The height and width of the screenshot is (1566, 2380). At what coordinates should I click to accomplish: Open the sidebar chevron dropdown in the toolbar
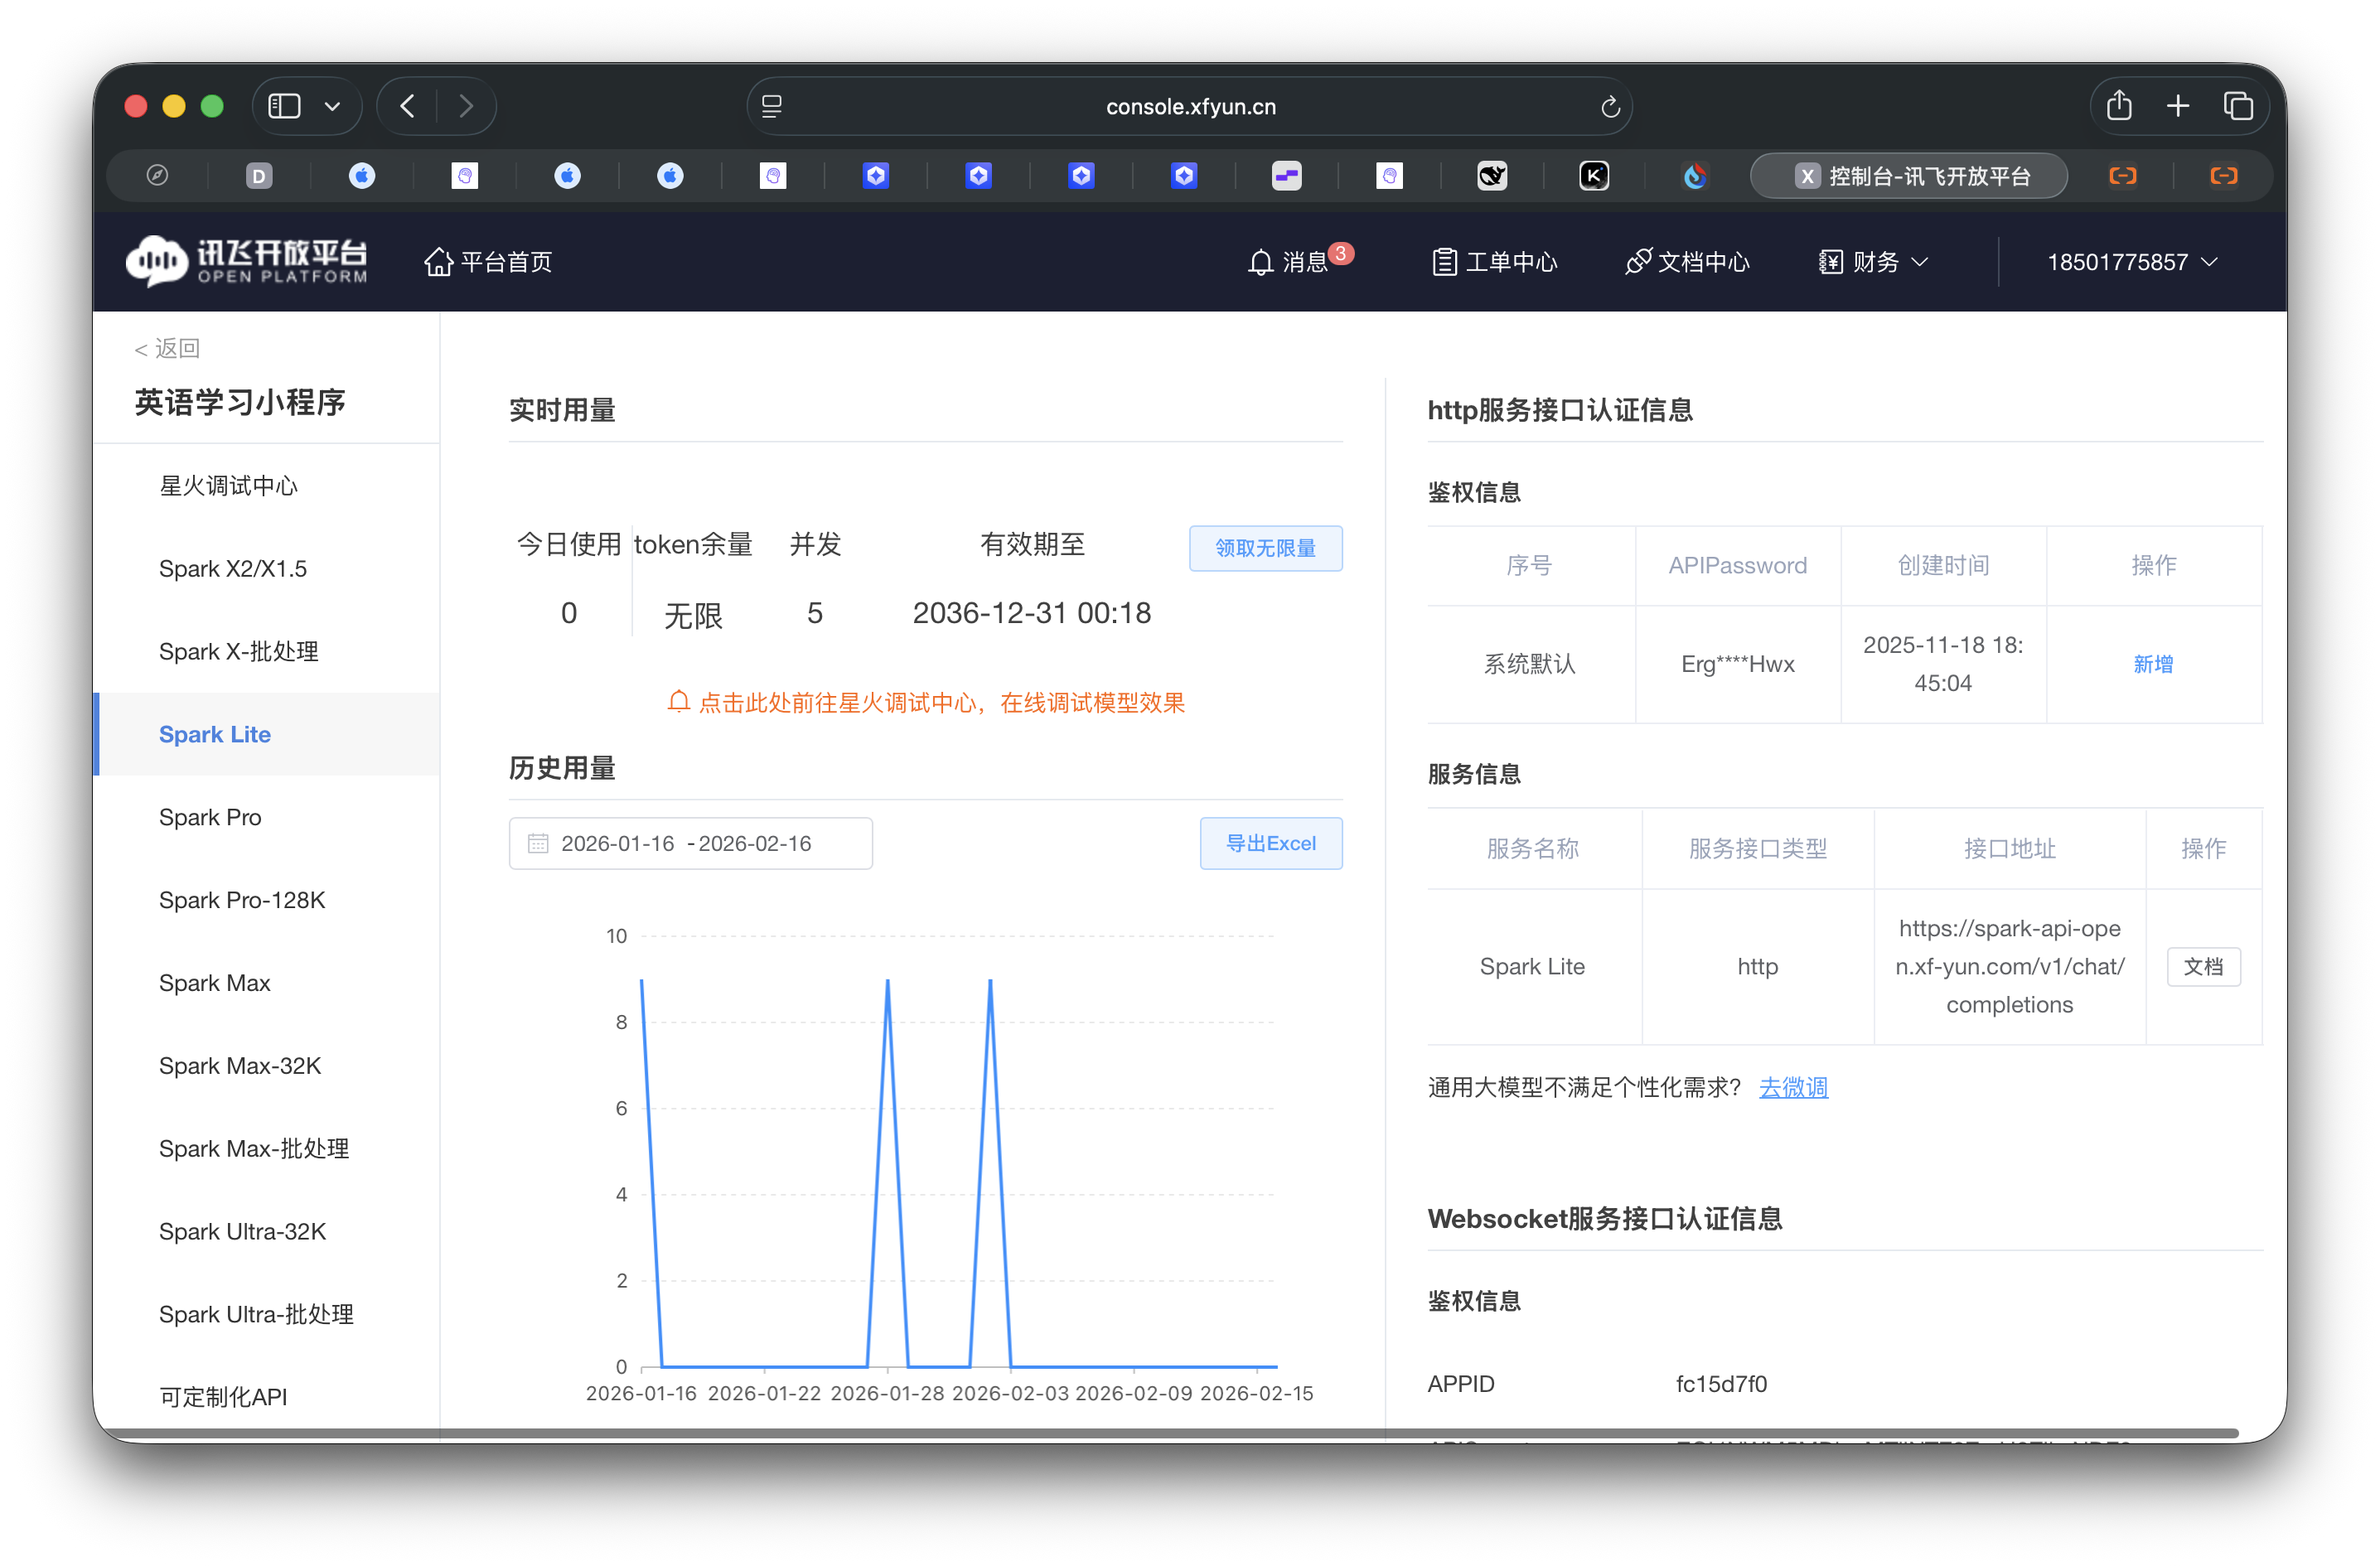pyautogui.click(x=333, y=106)
